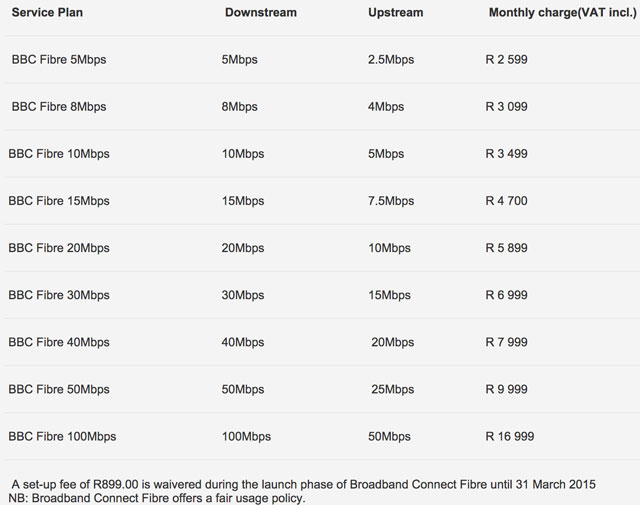Select the BBC Fibre 5Mbps plan
The height and width of the screenshot is (505, 640).
[x=59, y=60]
